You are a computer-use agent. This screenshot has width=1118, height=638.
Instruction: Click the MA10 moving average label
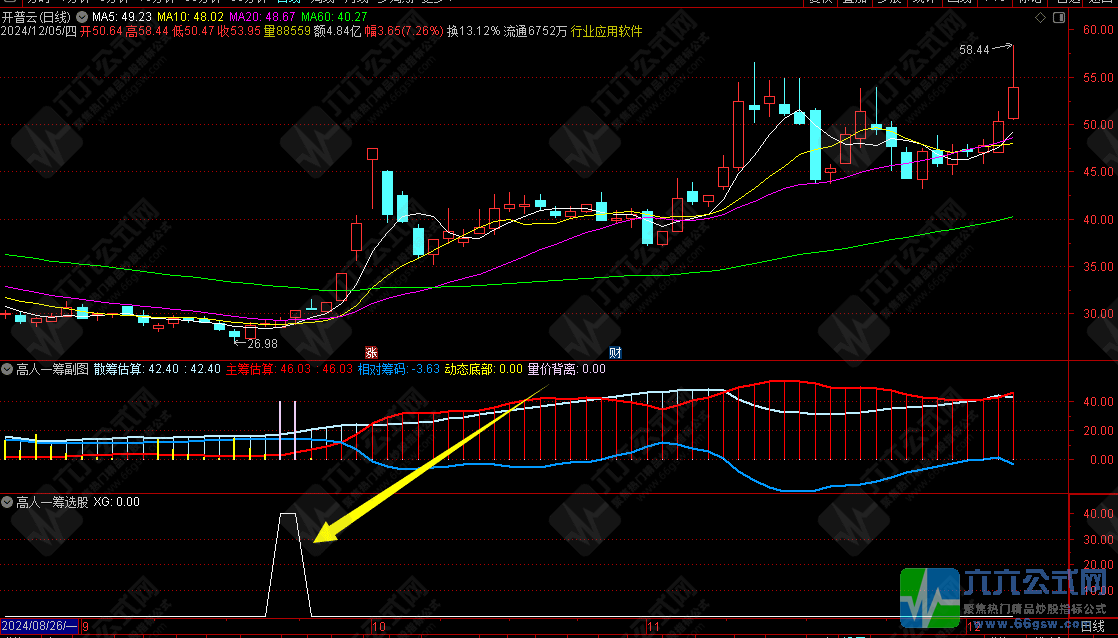click(x=189, y=17)
